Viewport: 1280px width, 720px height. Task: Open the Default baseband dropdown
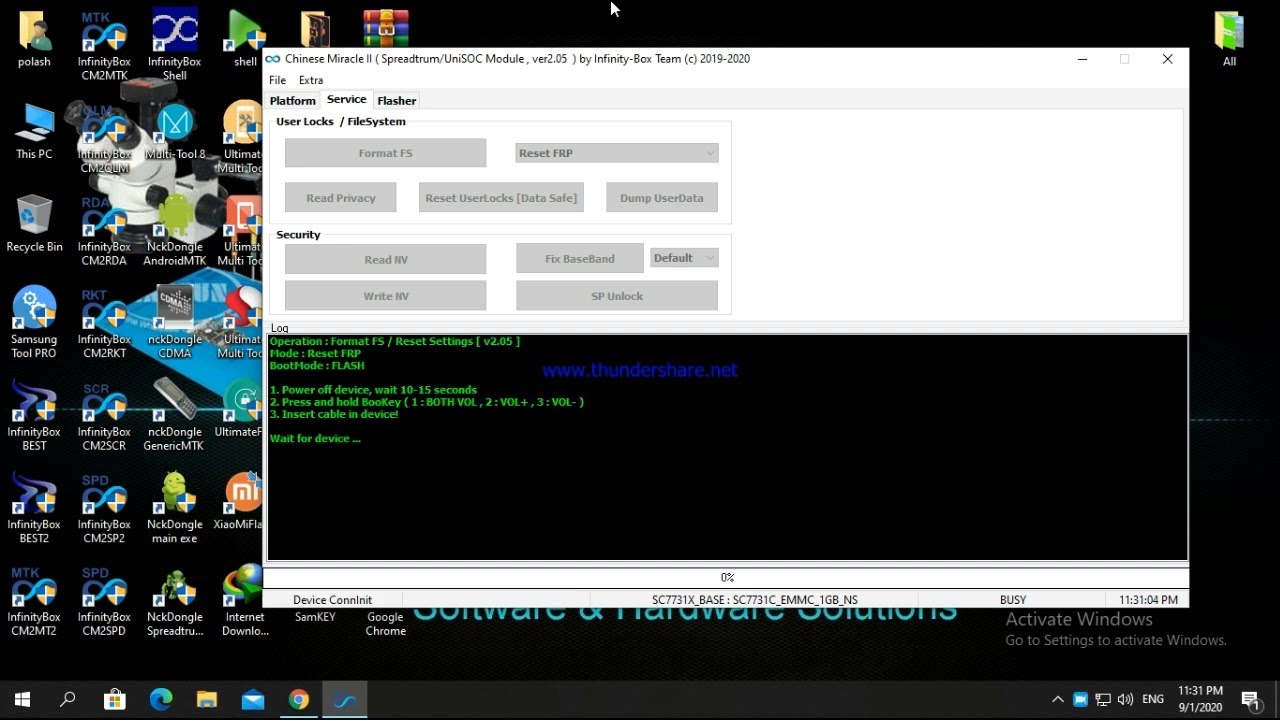[684, 258]
